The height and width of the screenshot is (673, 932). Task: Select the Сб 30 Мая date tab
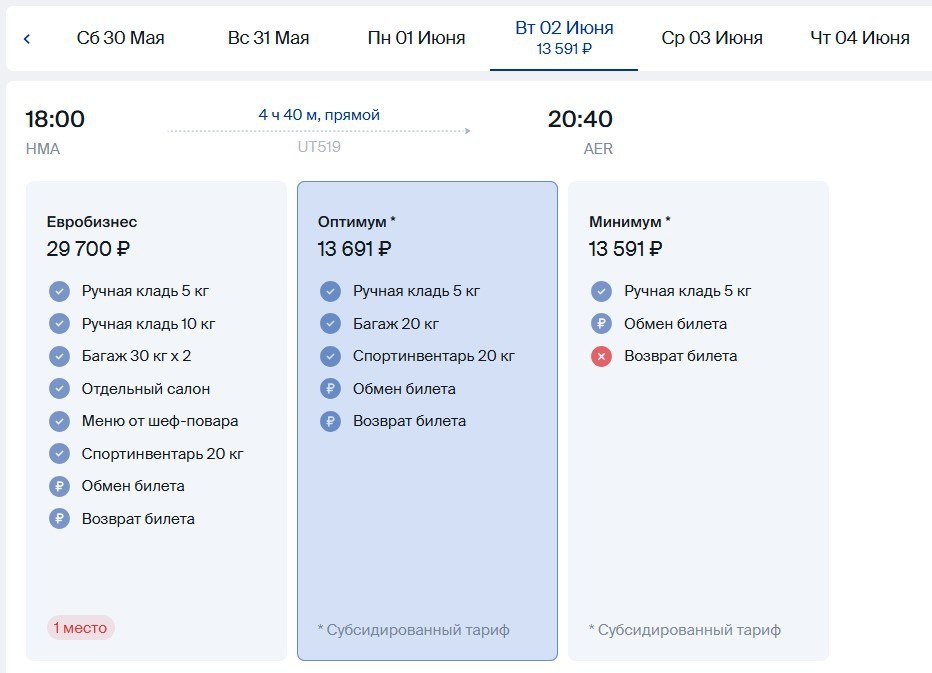[x=120, y=38]
